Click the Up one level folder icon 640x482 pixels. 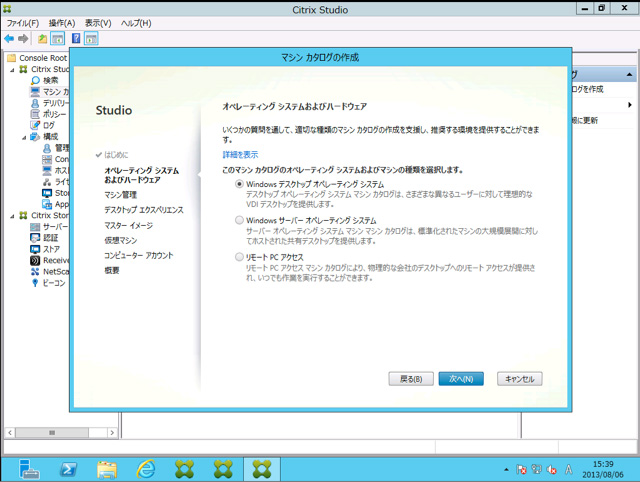[x=42, y=39]
